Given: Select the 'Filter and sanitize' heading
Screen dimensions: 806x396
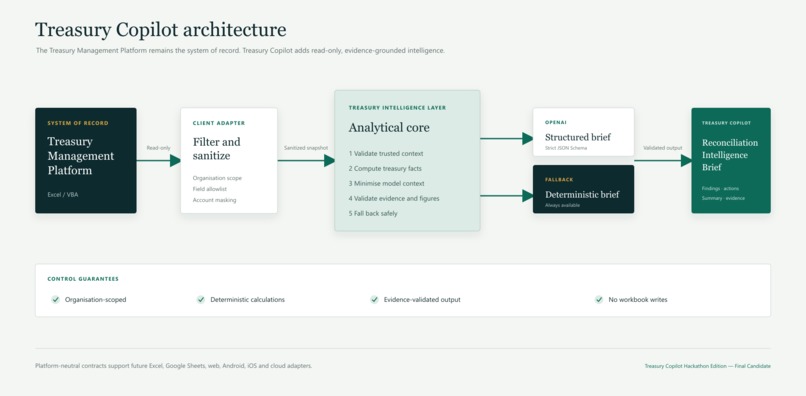Looking at the screenshot, I should pos(216,149).
